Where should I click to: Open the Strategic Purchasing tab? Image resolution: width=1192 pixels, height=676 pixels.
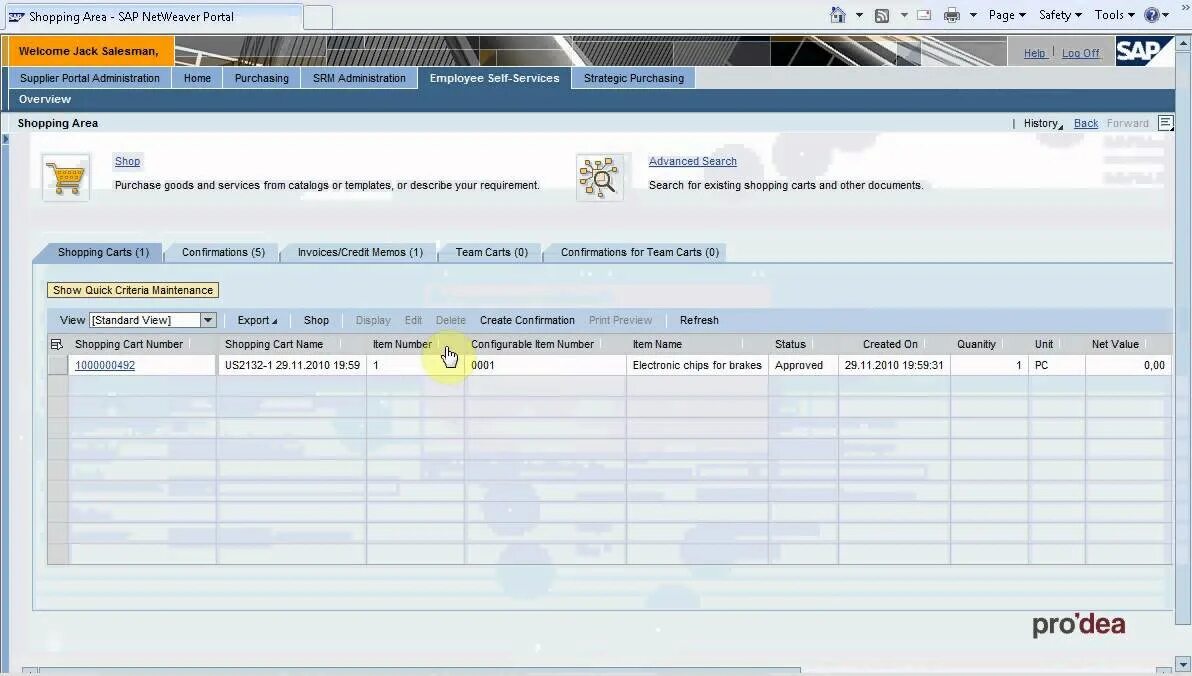pos(633,78)
